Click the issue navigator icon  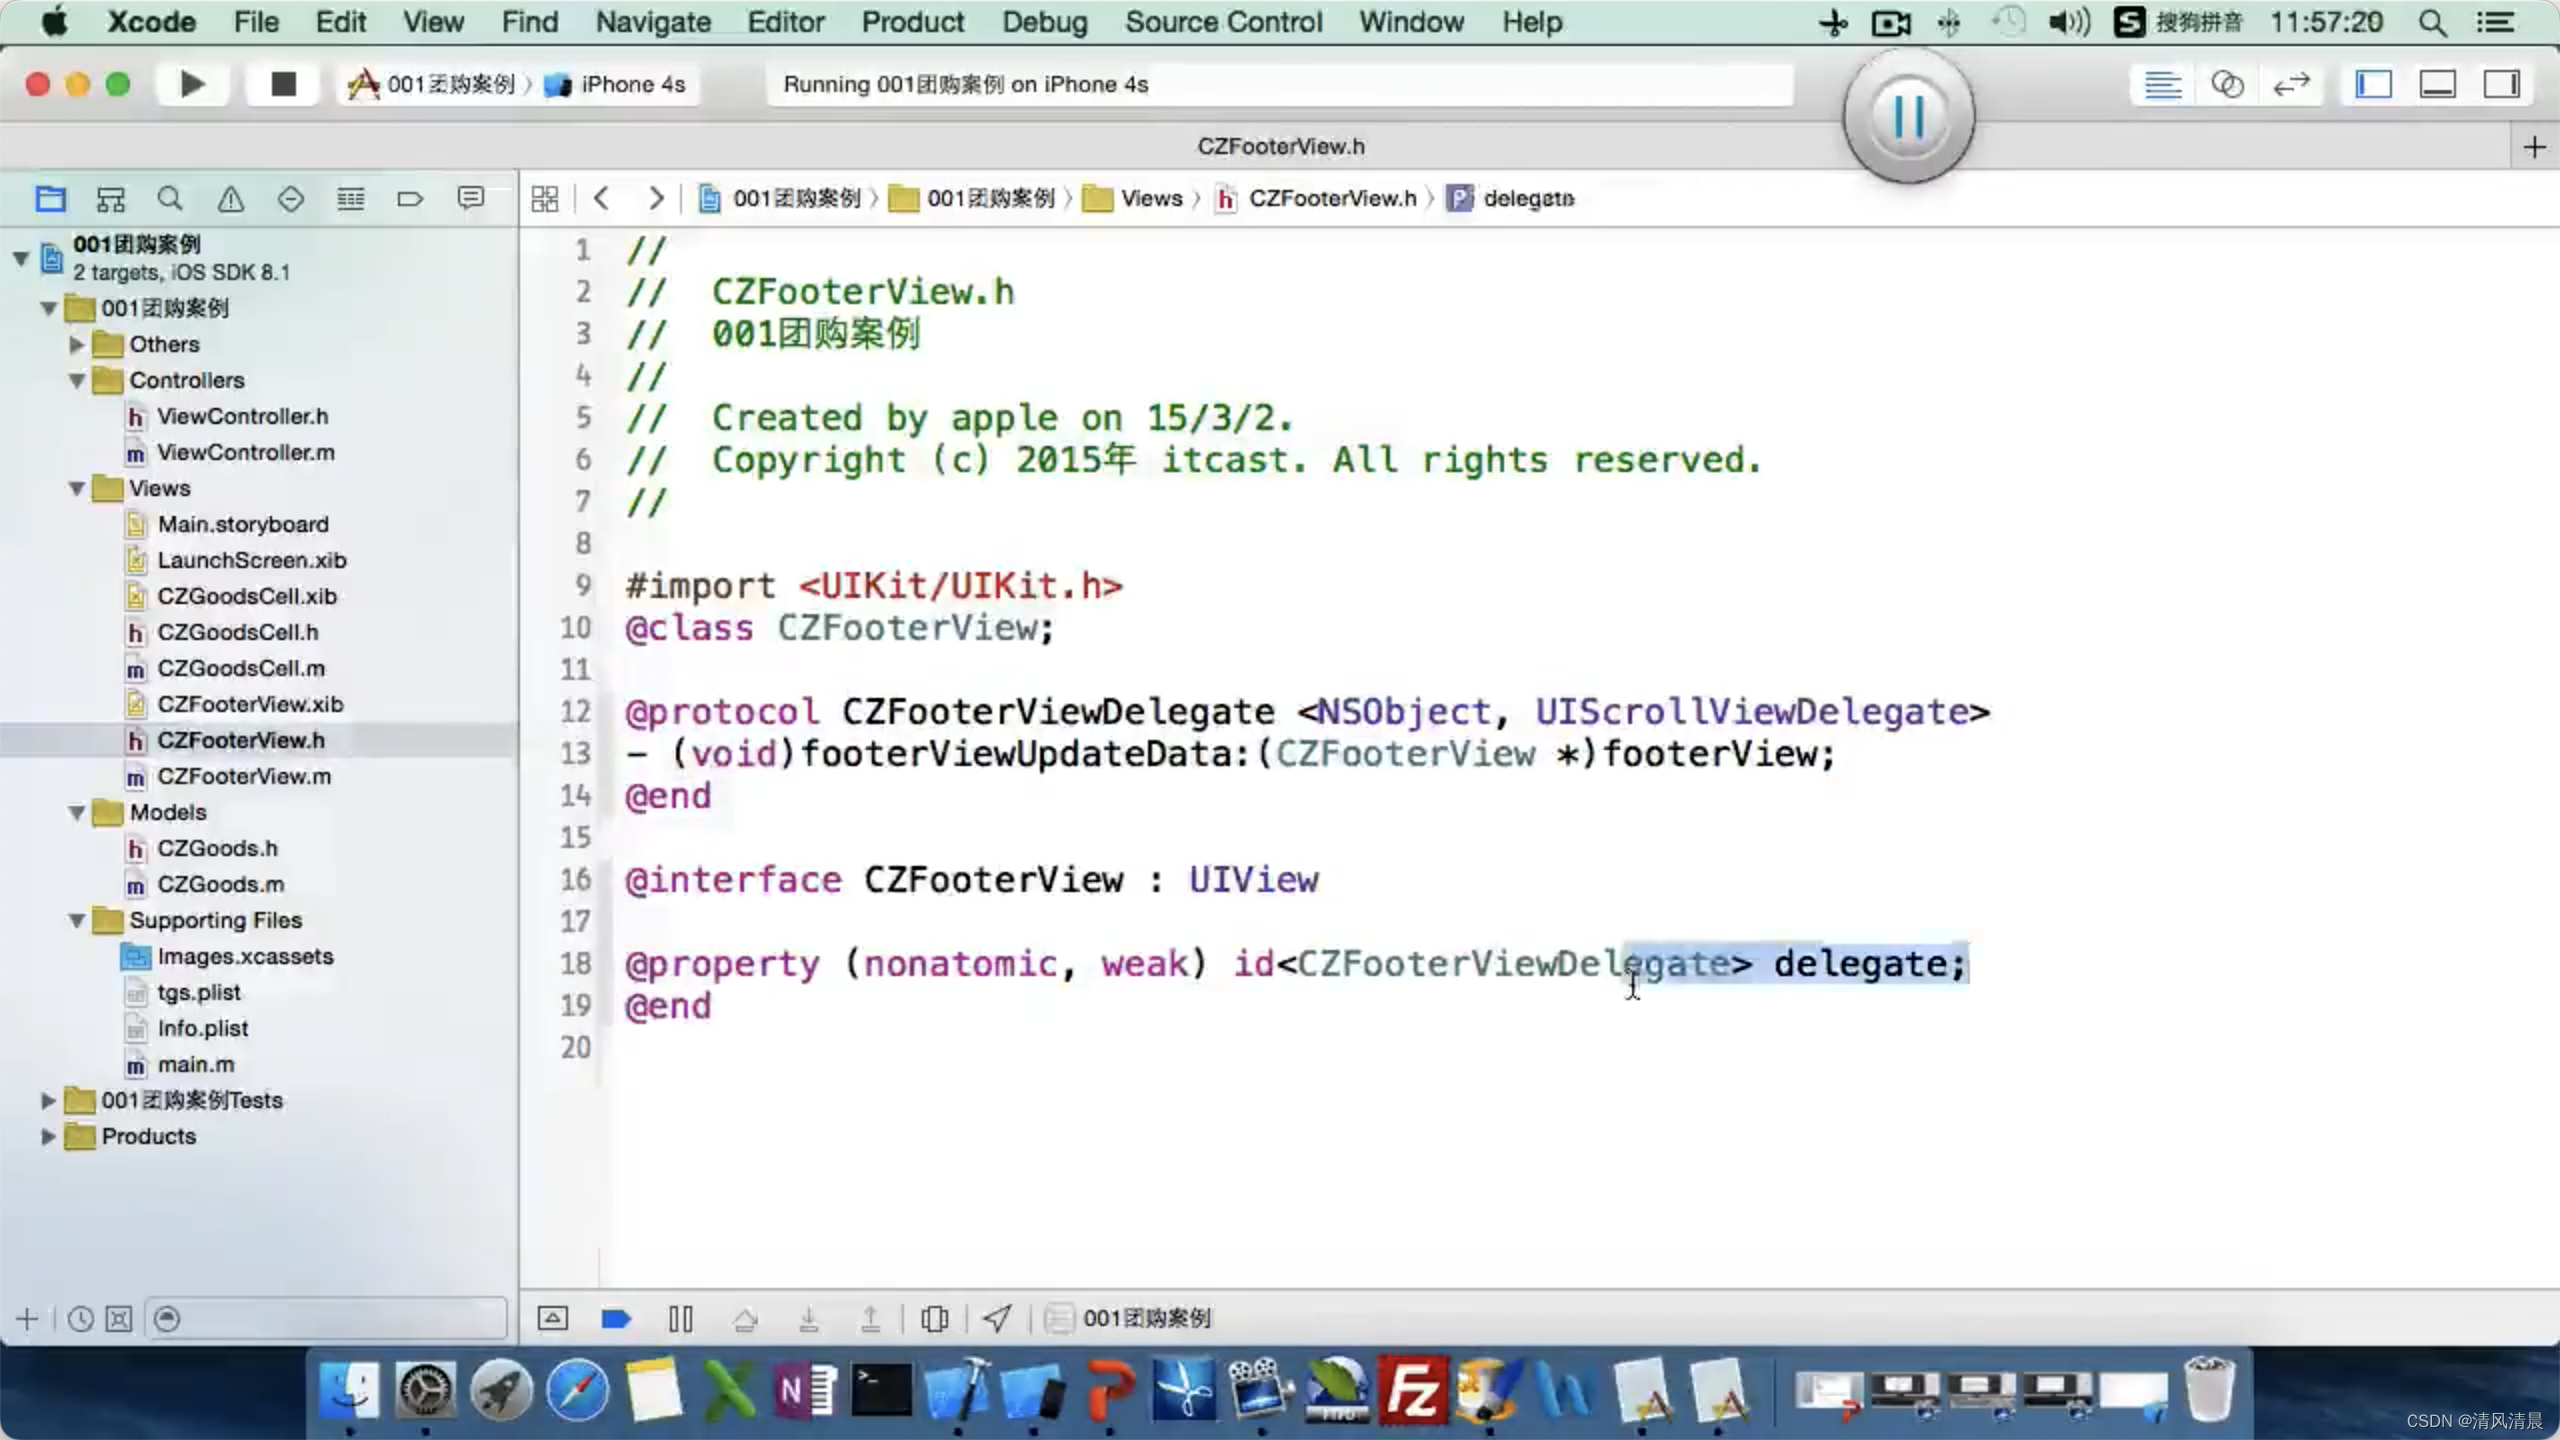coord(230,199)
